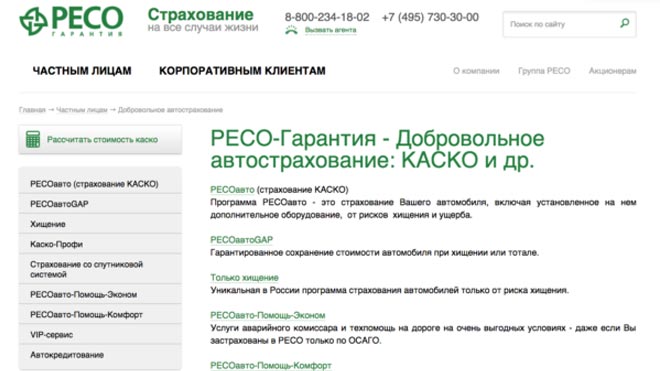Click the РЕСО Гарантия logo
This screenshot has width=660, height=371.
(x=71, y=21)
